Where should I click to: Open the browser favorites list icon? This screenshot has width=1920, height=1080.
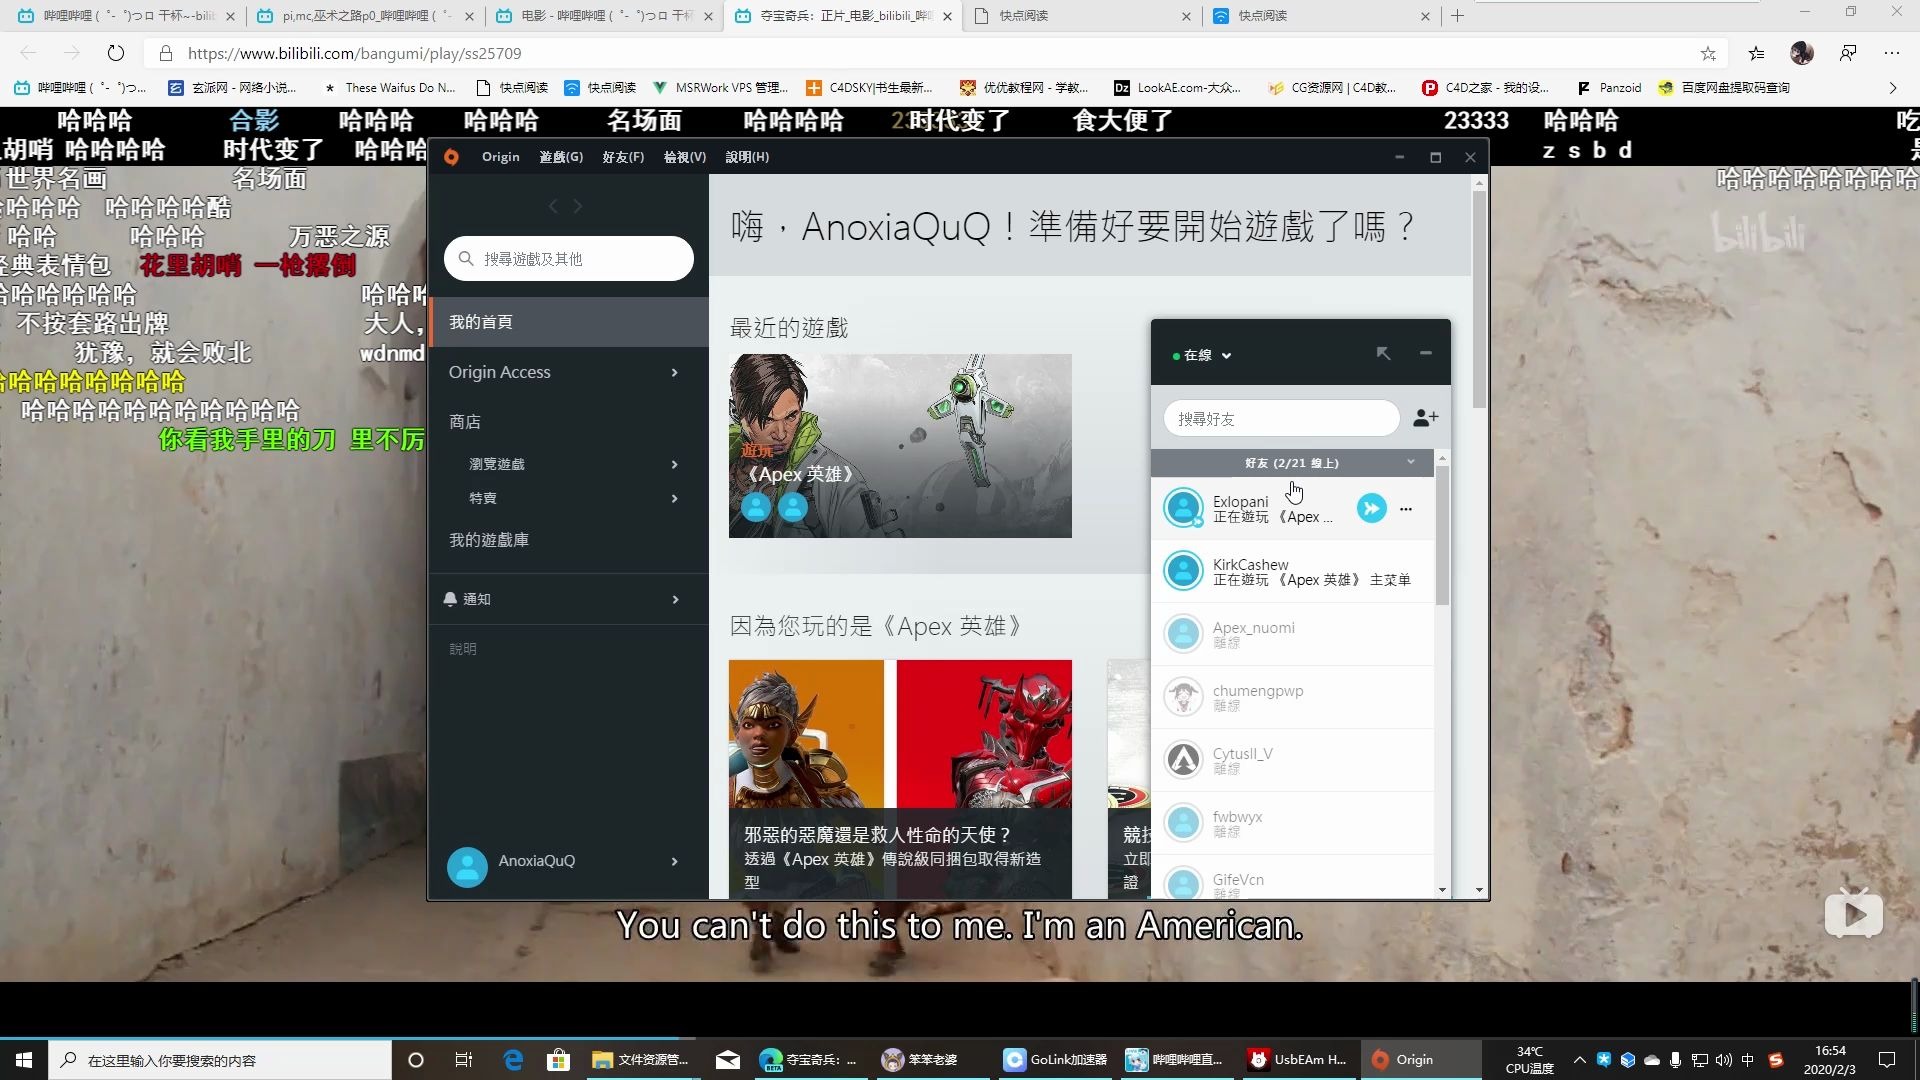point(1756,53)
